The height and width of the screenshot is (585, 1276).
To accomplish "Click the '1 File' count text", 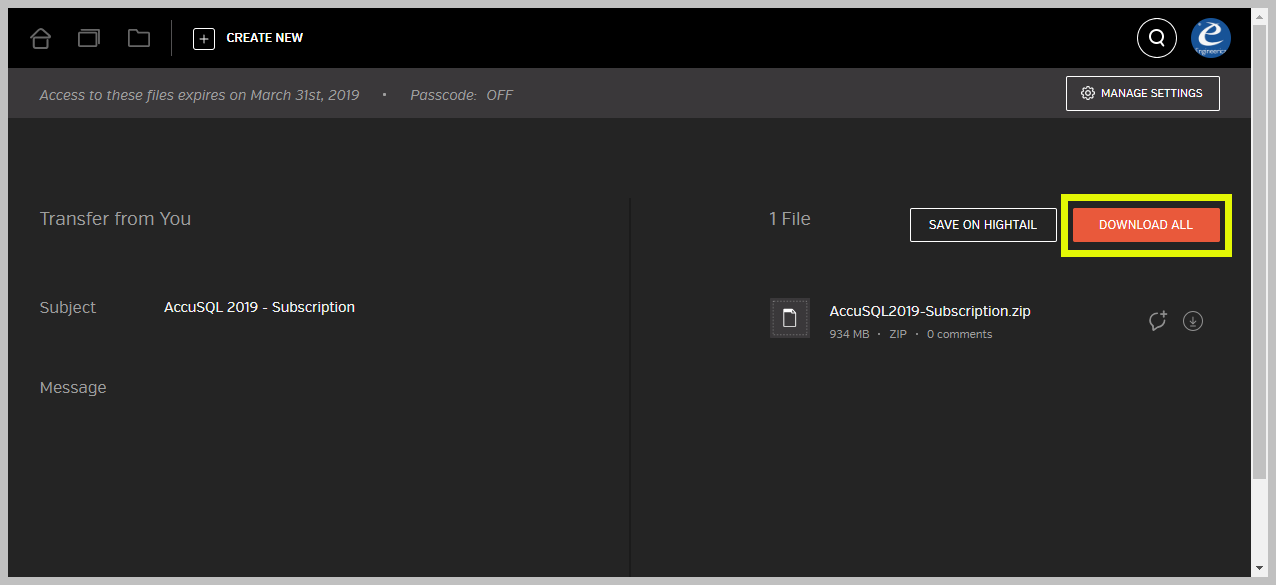I will tap(790, 219).
